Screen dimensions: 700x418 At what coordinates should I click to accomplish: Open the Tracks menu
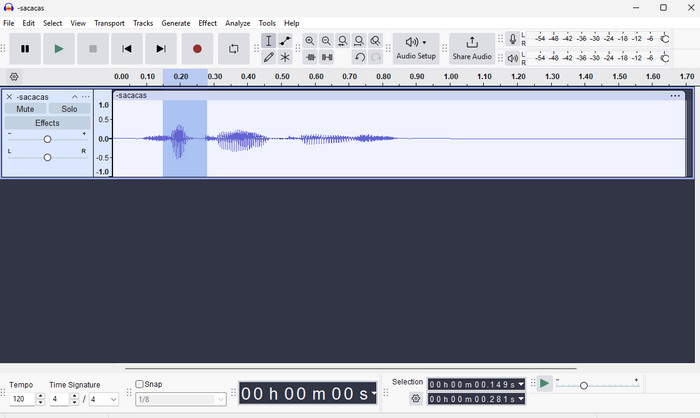143,23
